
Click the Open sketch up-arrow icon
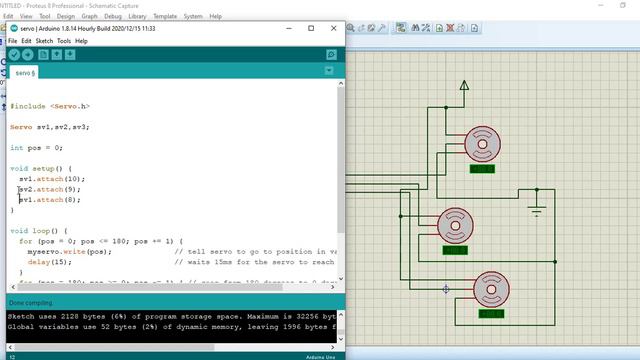click(57, 54)
